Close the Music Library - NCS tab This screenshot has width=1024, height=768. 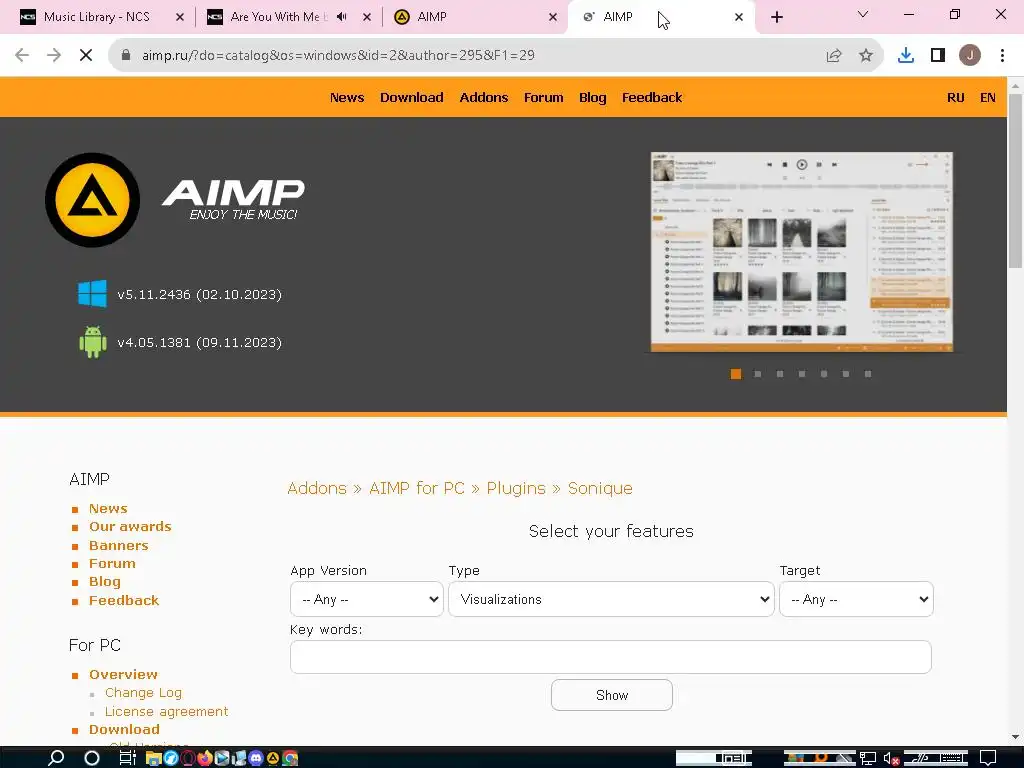click(x=180, y=17)
